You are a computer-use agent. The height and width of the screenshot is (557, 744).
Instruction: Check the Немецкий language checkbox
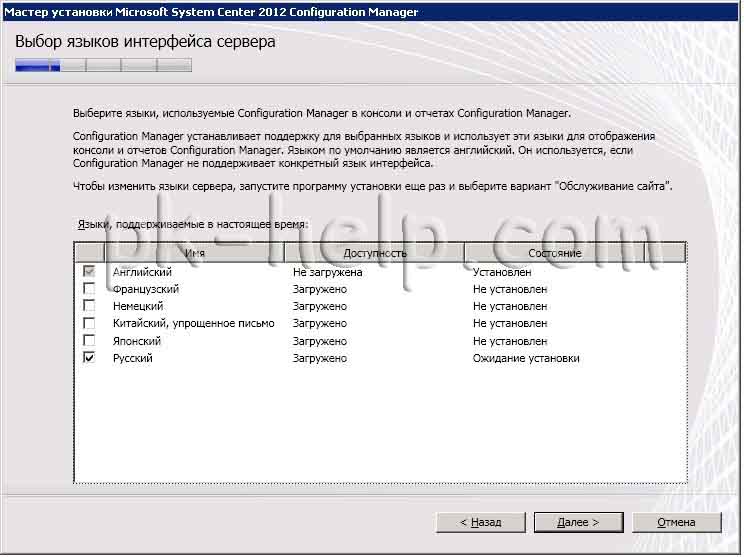(89, 306)
